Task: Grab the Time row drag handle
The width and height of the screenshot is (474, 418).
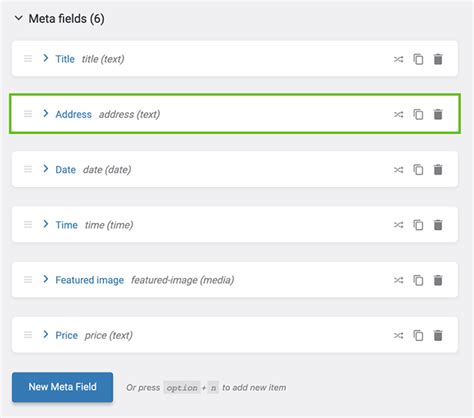Action: pyautogui.click(x=28, y=225)
